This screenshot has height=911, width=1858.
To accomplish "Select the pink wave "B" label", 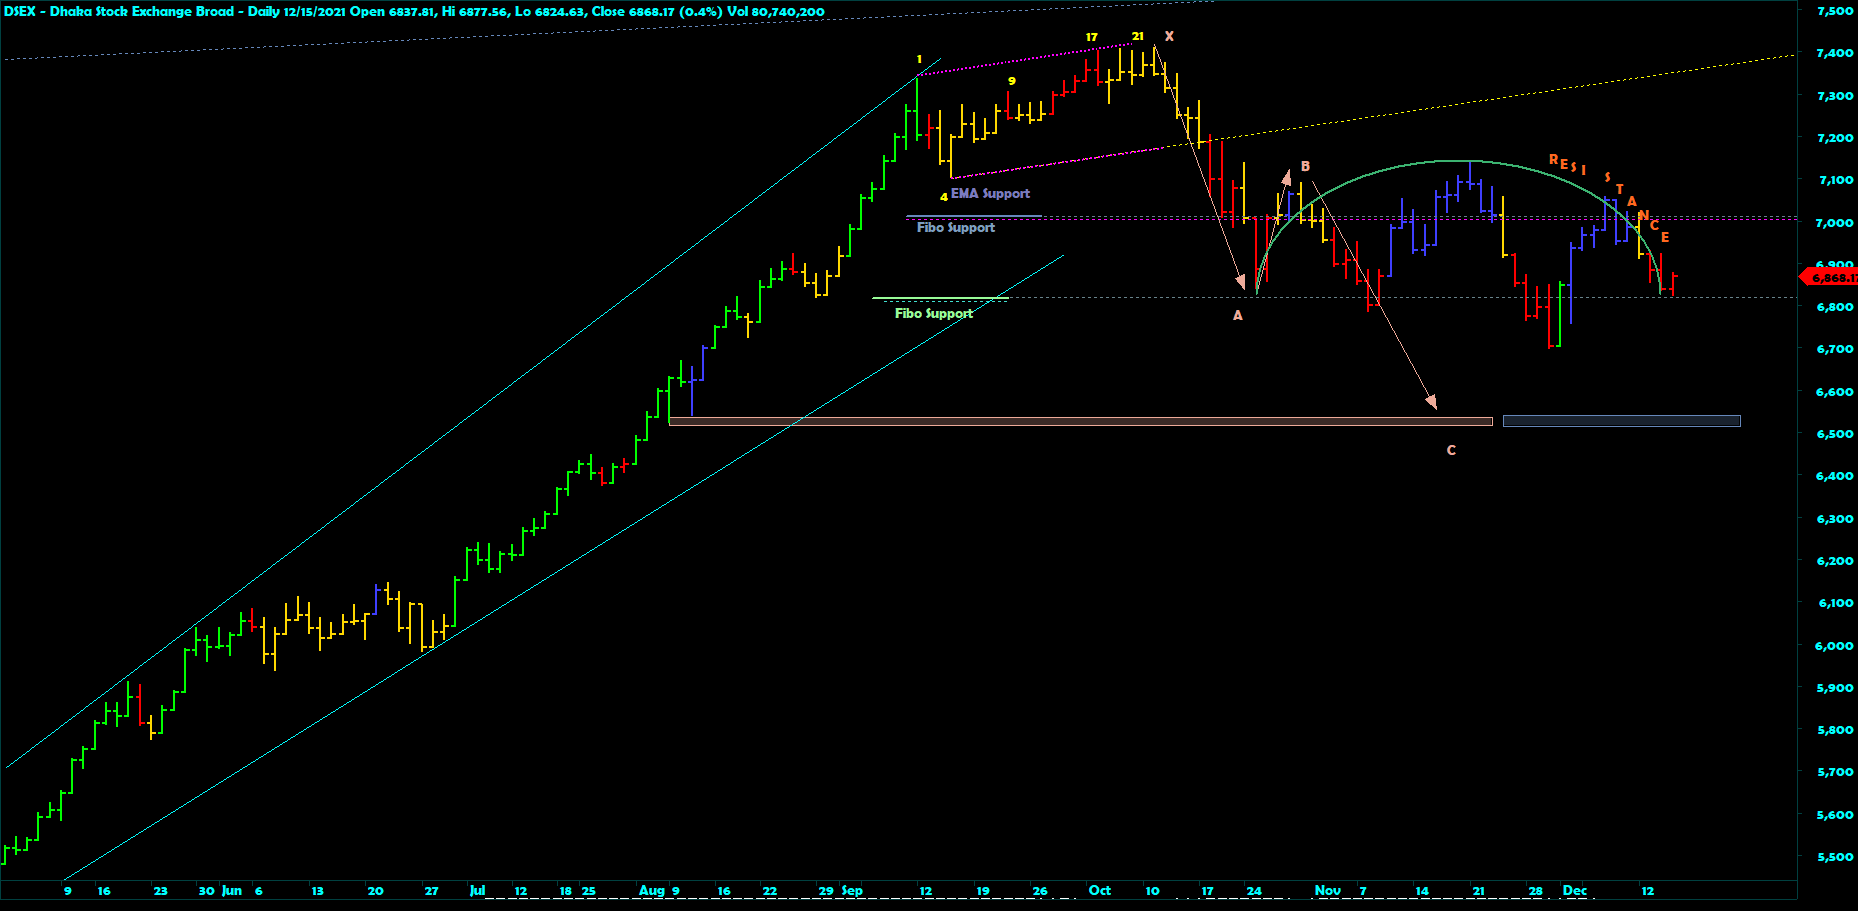I will tap(1305, 167).
